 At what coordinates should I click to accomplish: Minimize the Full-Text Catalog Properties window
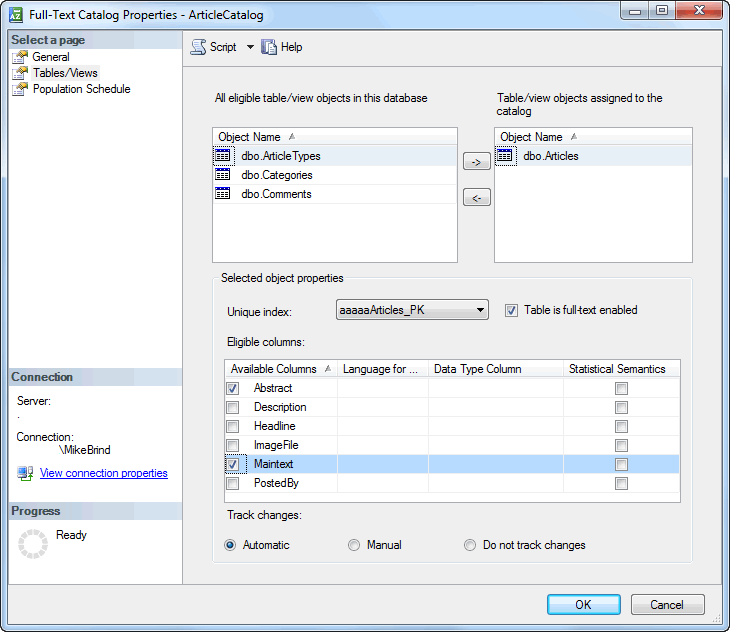coord(635,10)
